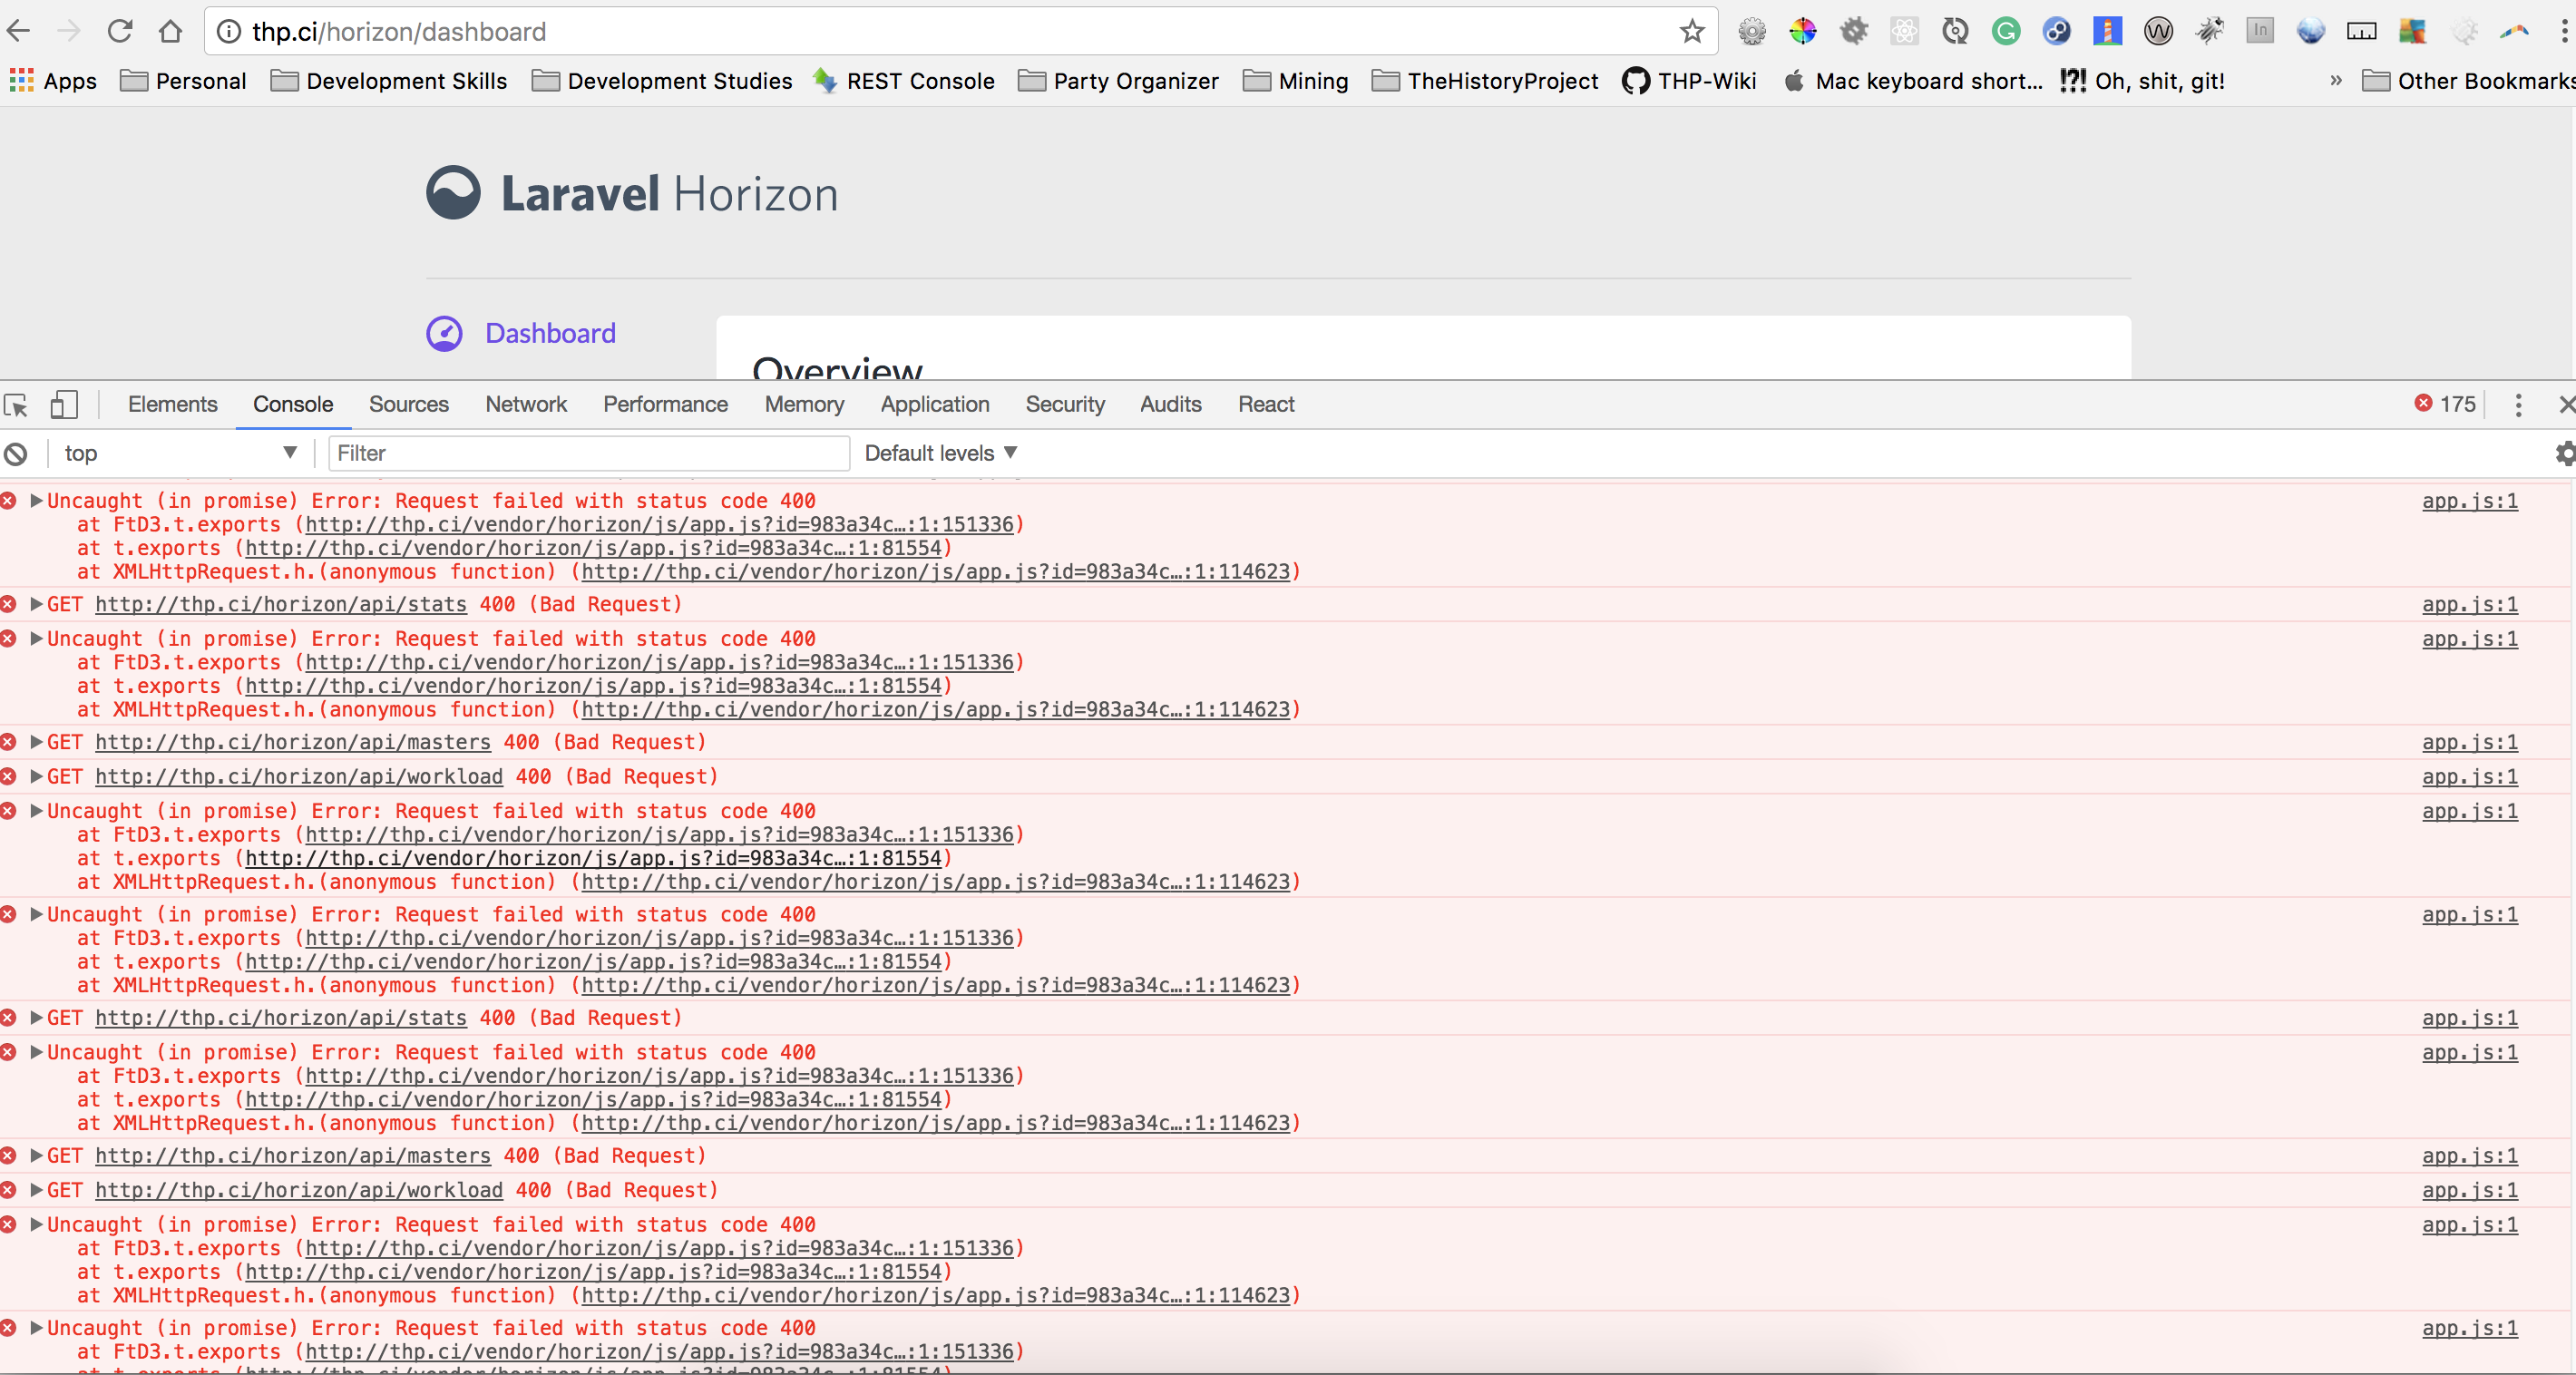Click the browser home icon
The height and width of the screenshot is (1375, 2576).
[170, 32]
